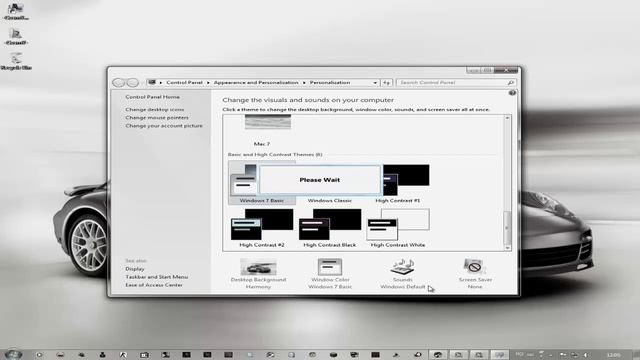Click the search magnifier in Control Panel
Image resolution: width=640 pixels, height=360 pixels.
[510, 82]
